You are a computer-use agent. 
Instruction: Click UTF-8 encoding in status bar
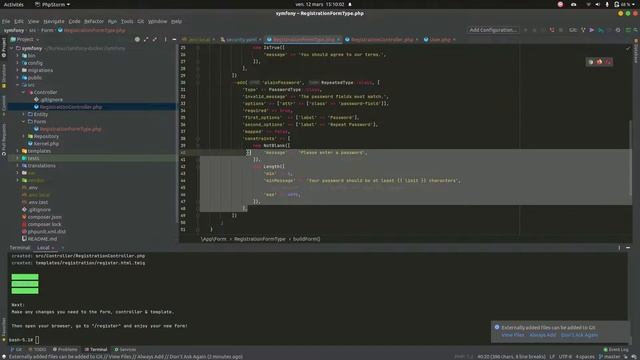pyautogui.click(x=565, y=357)
